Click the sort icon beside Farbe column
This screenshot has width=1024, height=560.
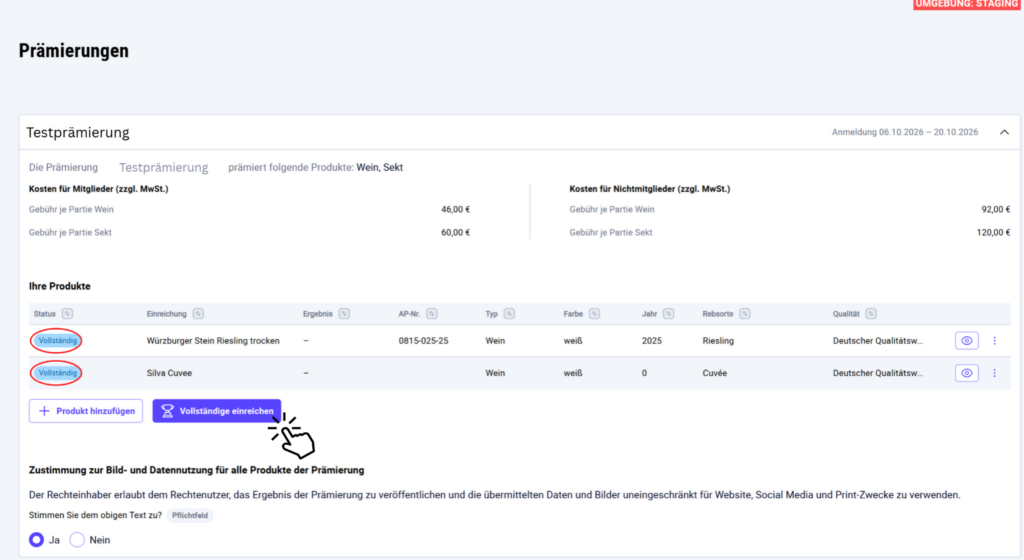[x=594, y=314]
